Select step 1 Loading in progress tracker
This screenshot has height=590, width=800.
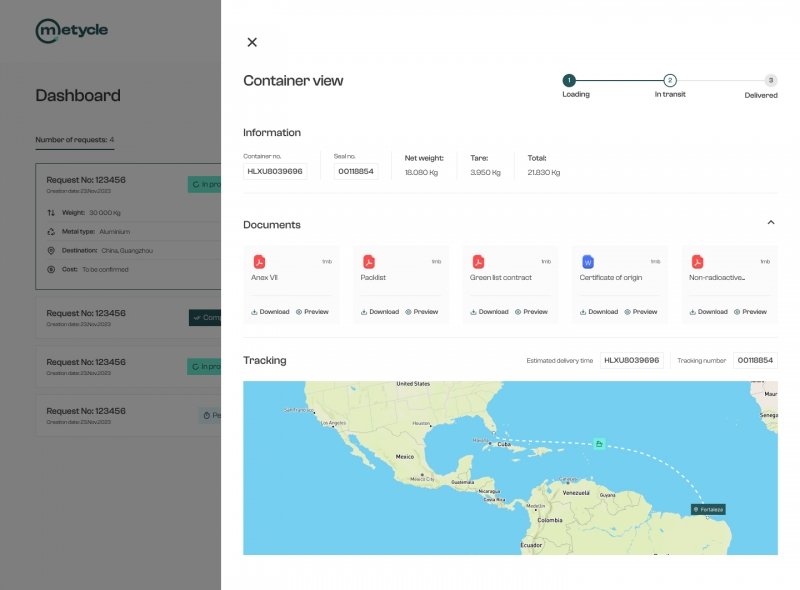569,80
